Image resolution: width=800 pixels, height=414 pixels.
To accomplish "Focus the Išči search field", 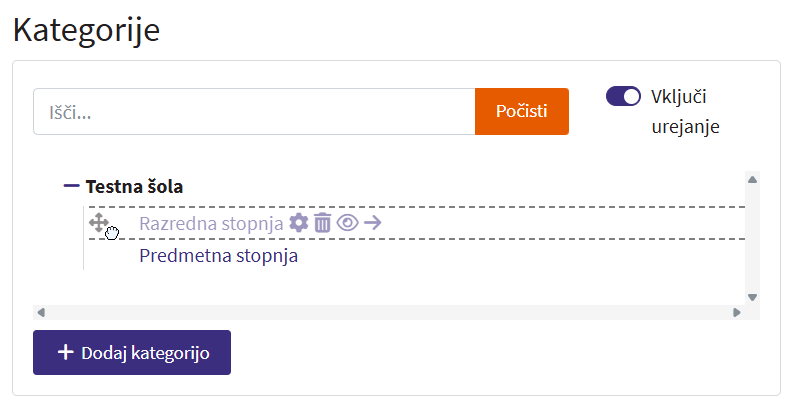I will click(x=254, y=112).
